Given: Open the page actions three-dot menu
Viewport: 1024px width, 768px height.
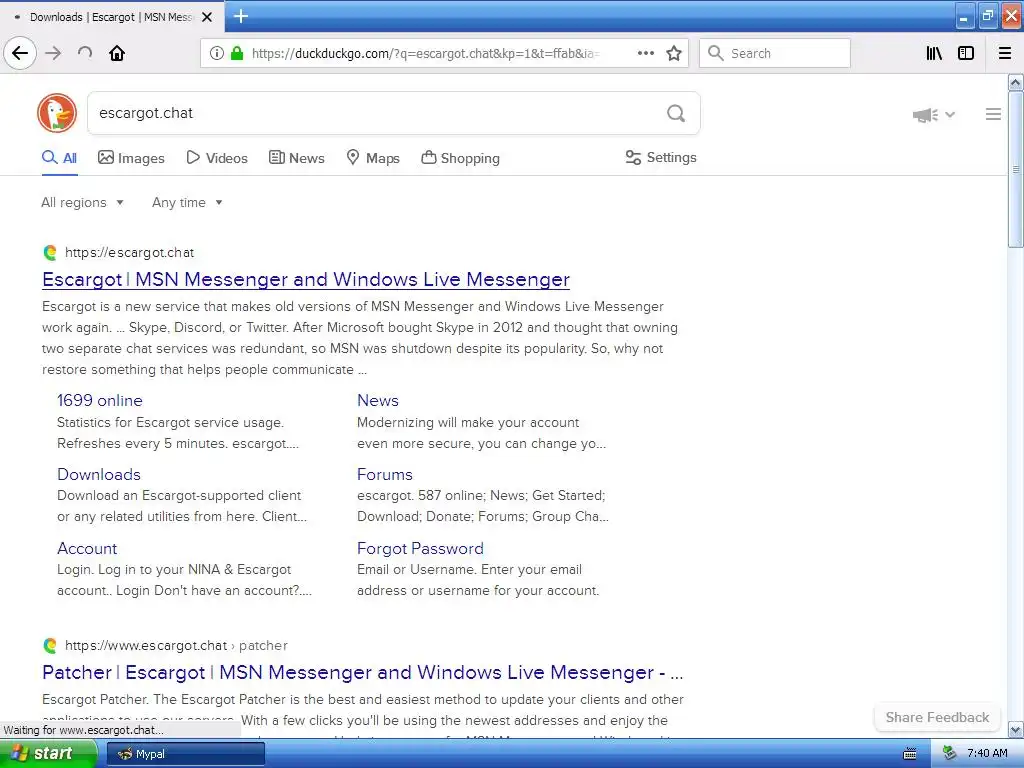Looking at the screenshot, I should [646, 53].
